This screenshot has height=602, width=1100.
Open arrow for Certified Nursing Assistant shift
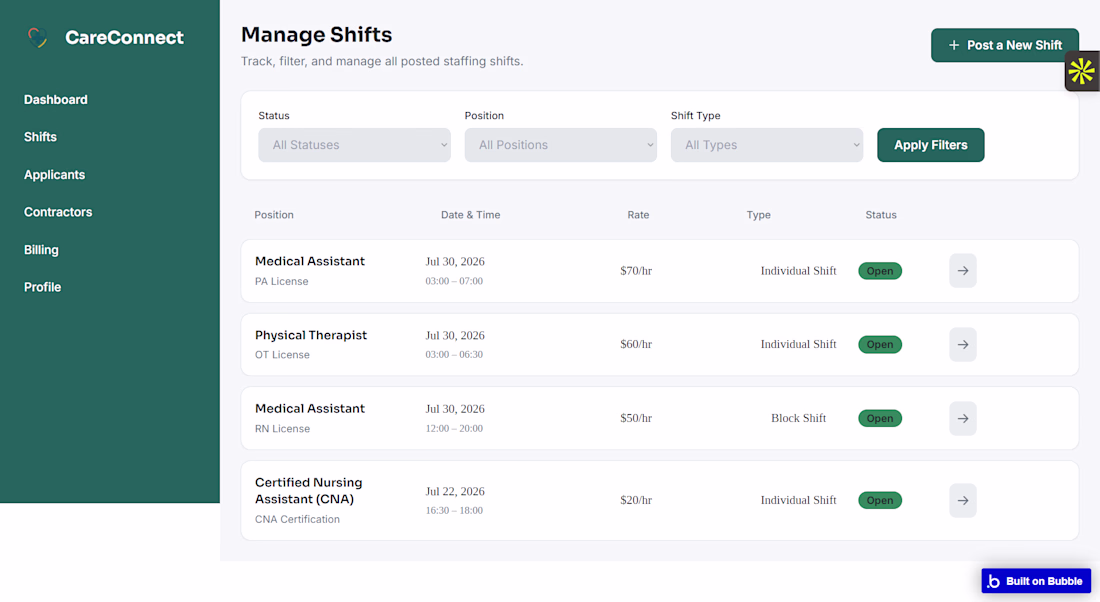point(962,500)
